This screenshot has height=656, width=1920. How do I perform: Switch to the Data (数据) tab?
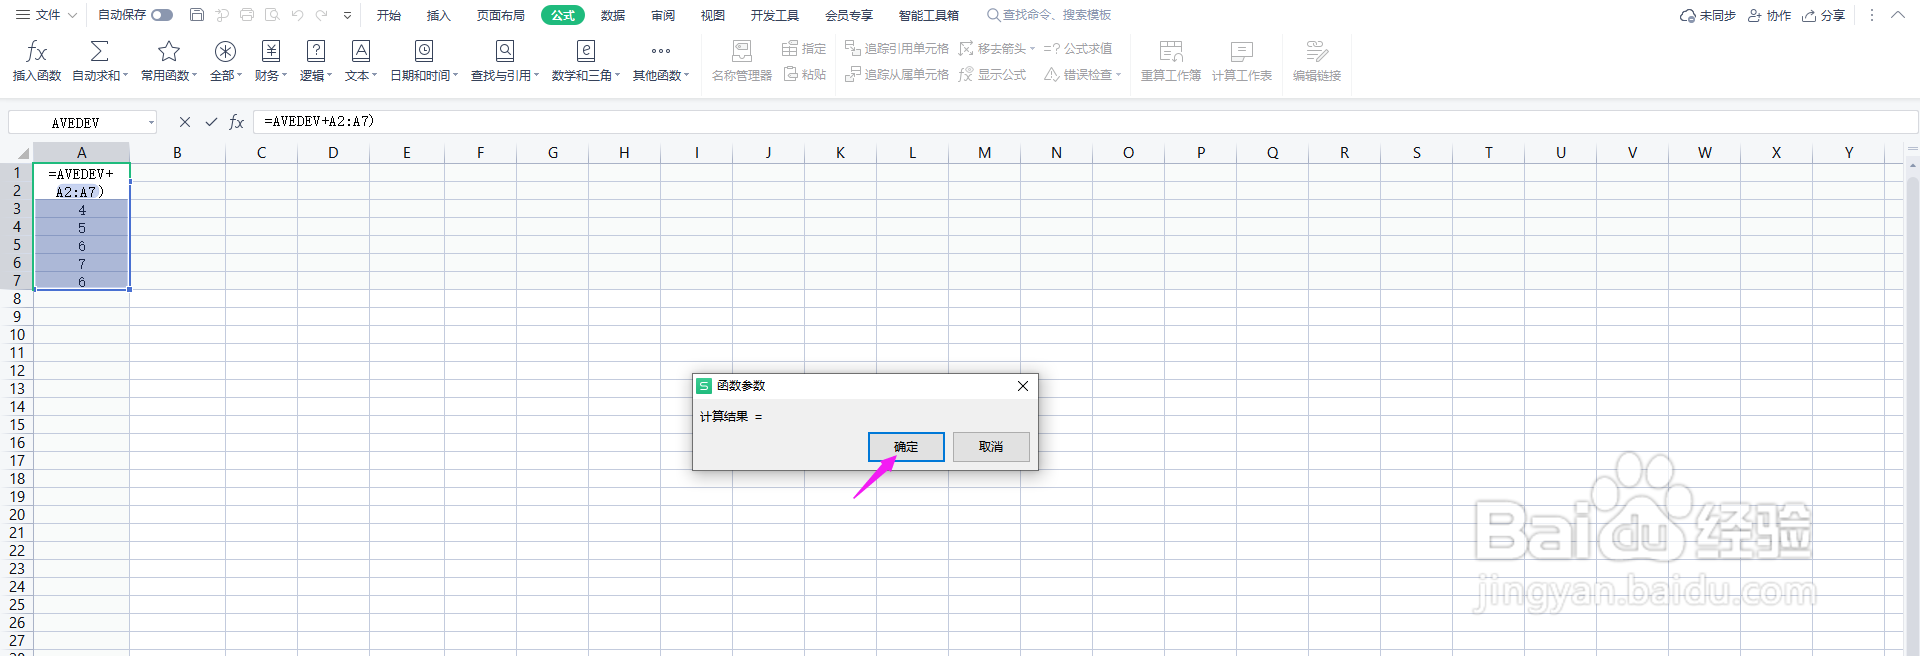pyautogui.click(x=613, y=15)
